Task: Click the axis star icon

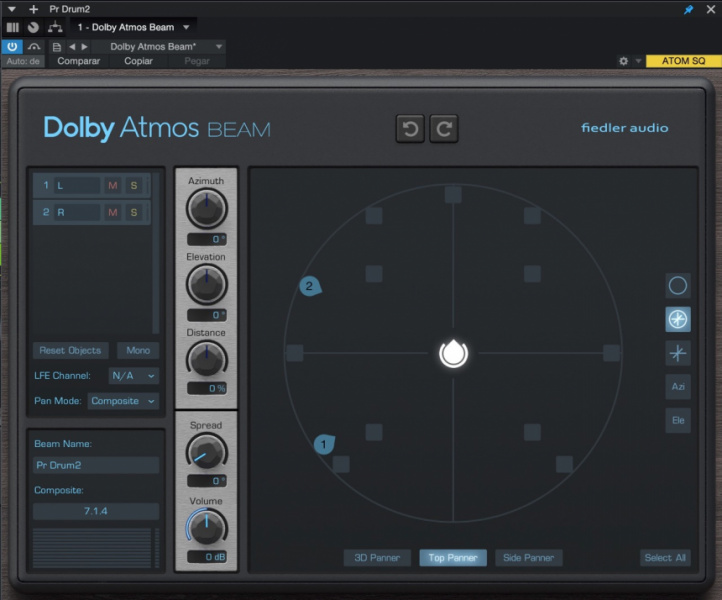Action: tap(678, 353)
